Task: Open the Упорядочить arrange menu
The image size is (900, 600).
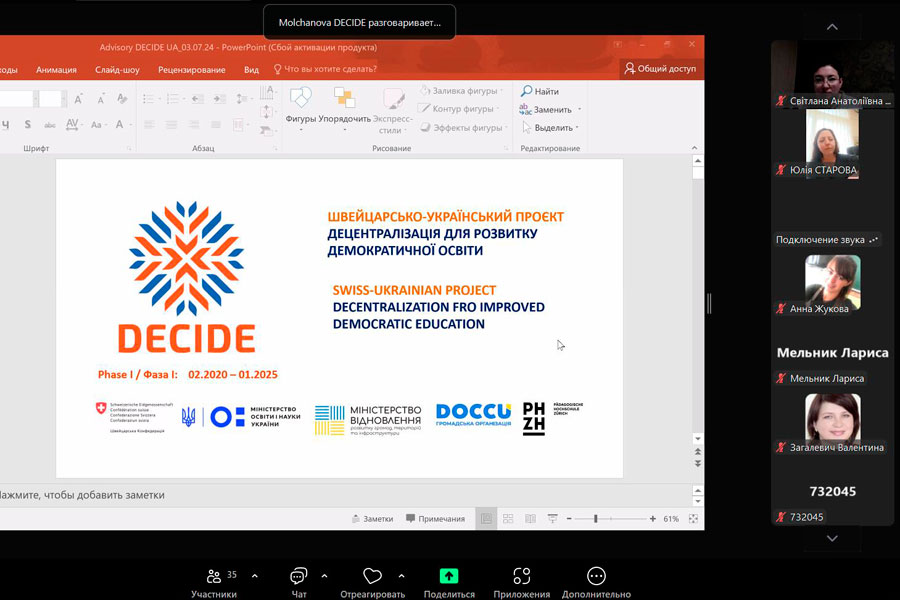Action: tap(344, 108)
